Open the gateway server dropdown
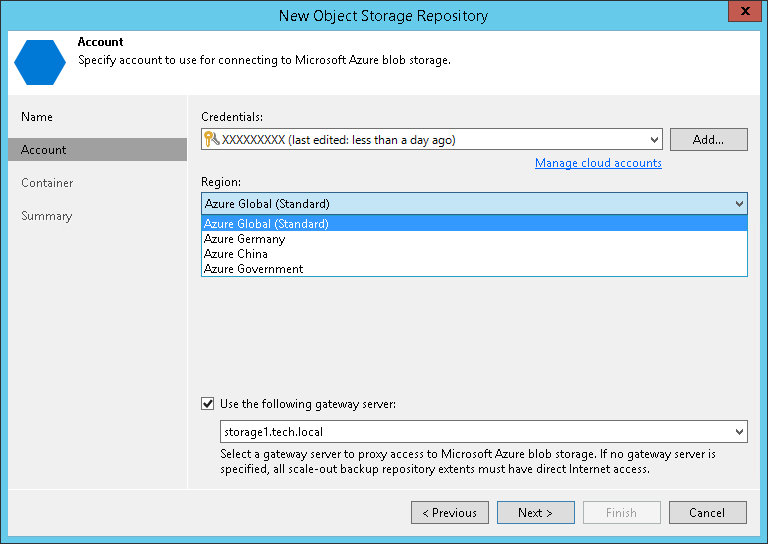The width and height of the screenshot is (768, 544). (x=739, y=432)
